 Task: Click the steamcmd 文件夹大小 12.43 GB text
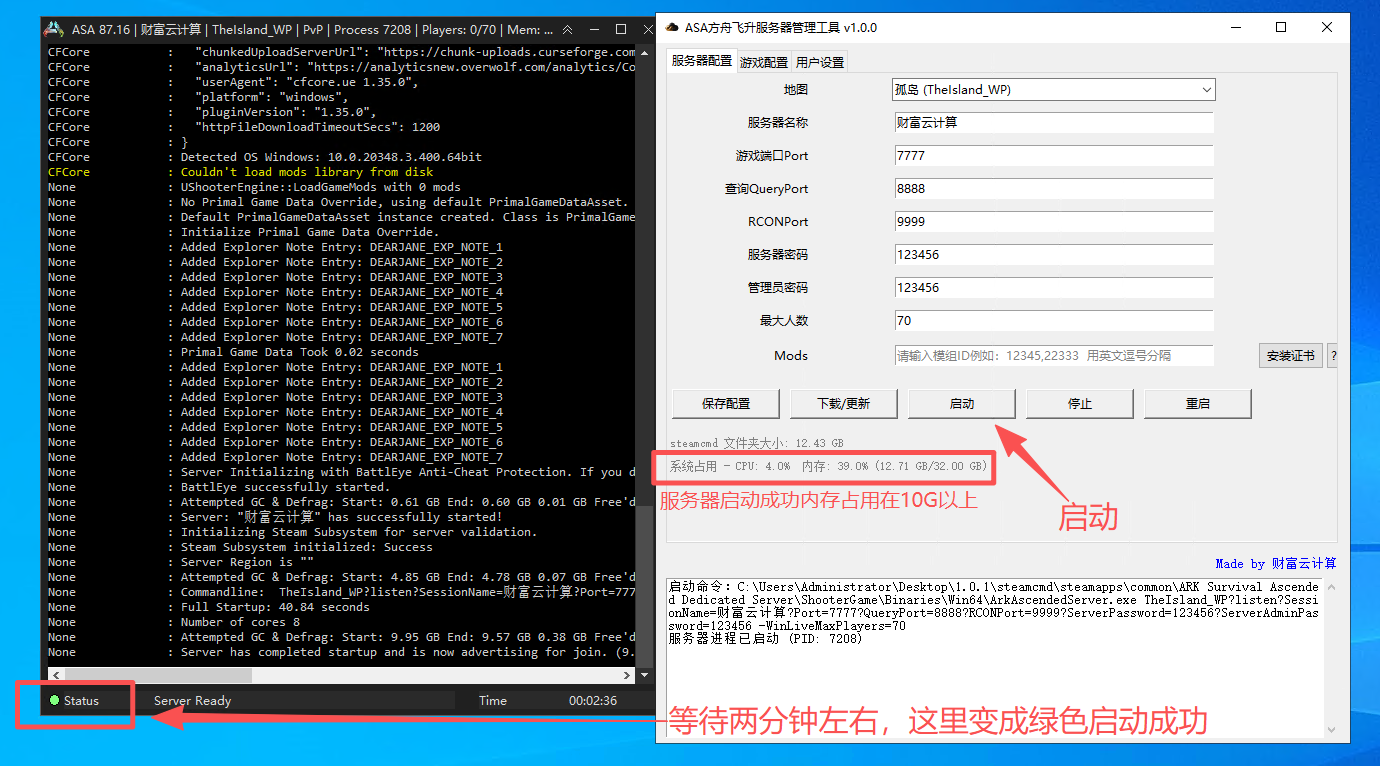[x=757, y=443]
